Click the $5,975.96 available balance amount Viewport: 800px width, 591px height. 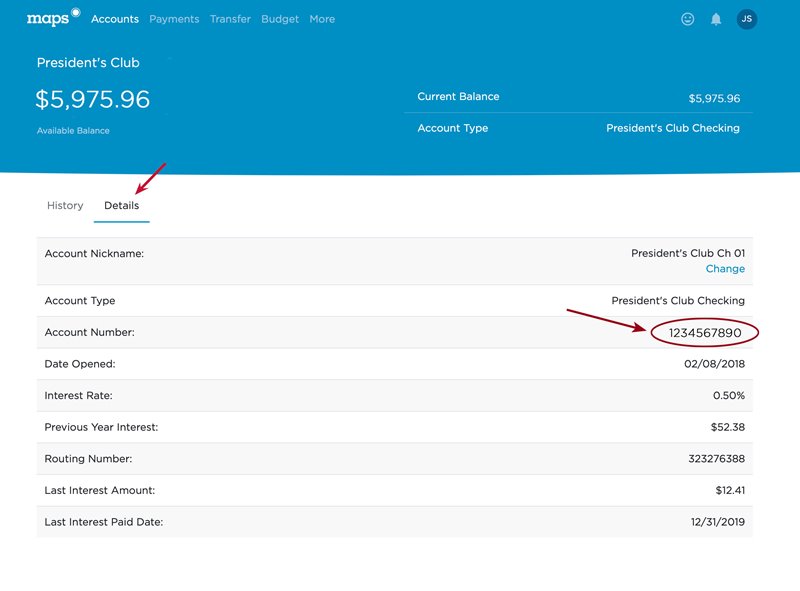pos(93,99)
